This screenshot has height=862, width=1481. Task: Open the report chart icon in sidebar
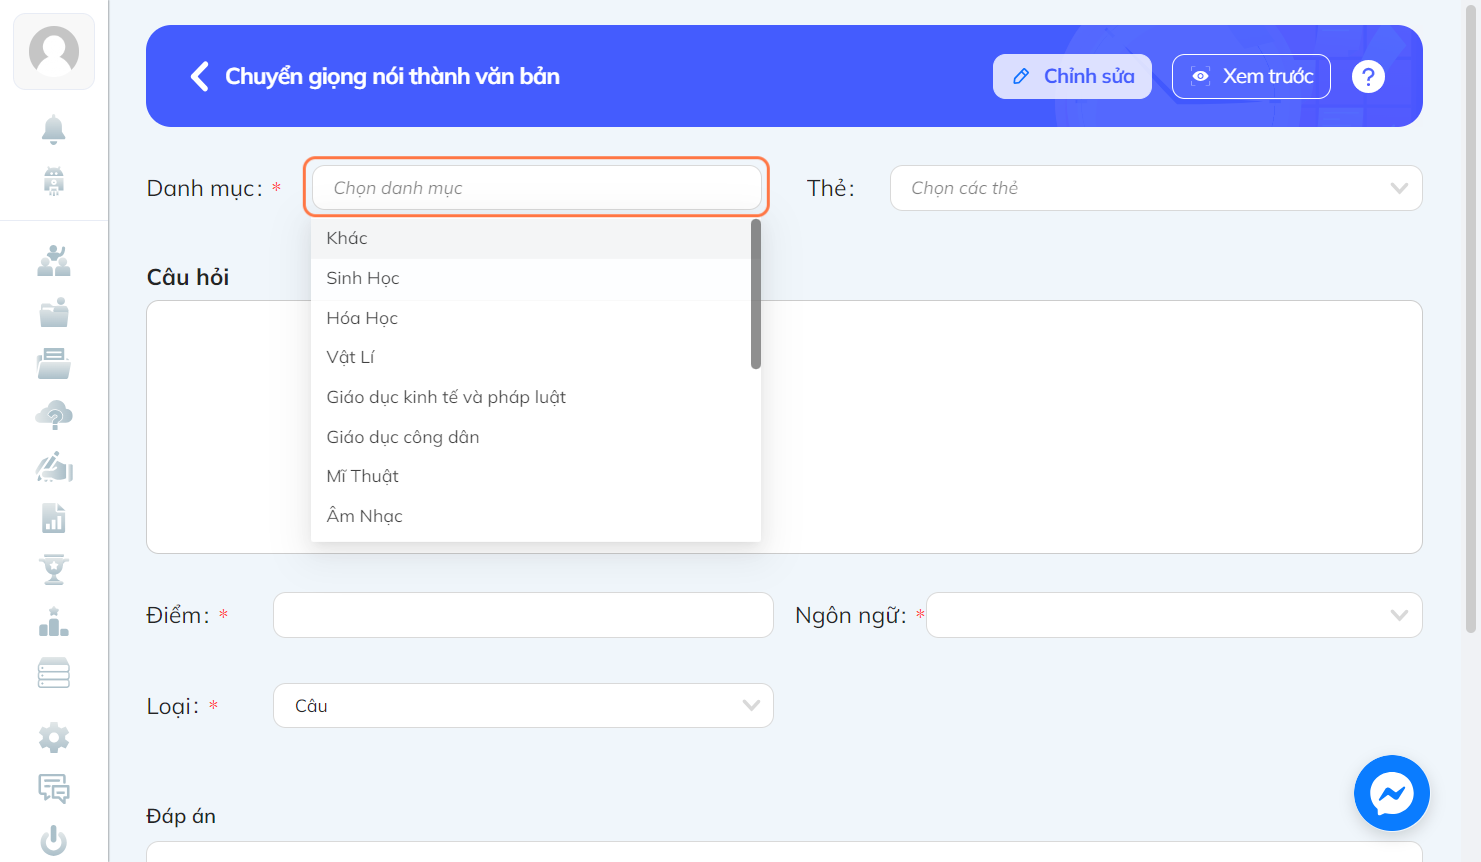(54, 518)
